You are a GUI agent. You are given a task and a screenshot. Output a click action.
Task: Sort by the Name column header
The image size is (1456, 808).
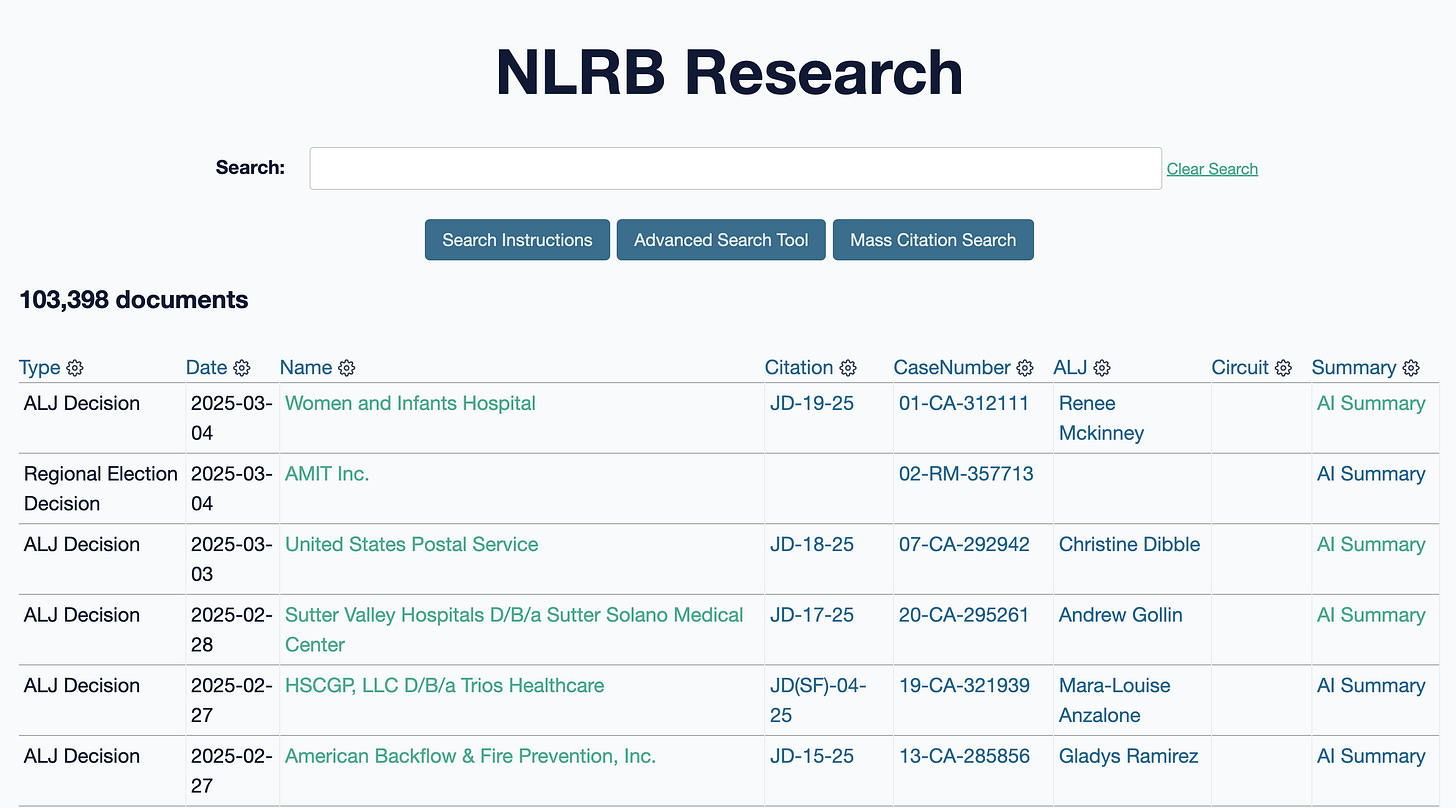click(306, 368)
